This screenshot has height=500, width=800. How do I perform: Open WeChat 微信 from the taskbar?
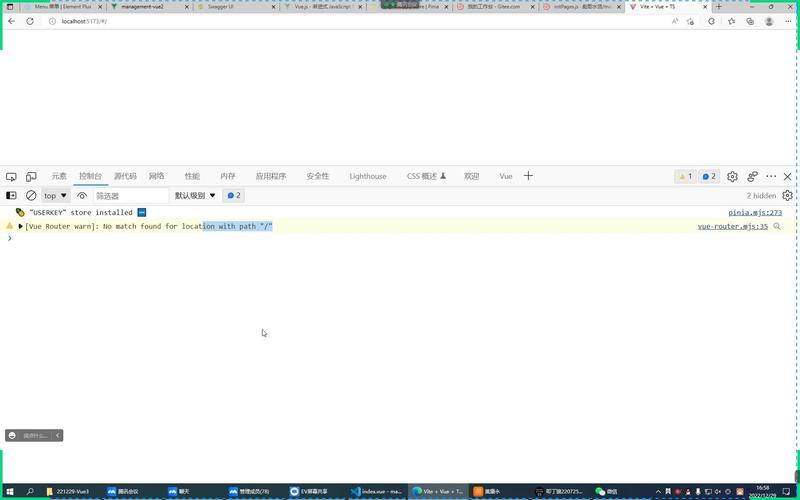[x=607, y=491]
